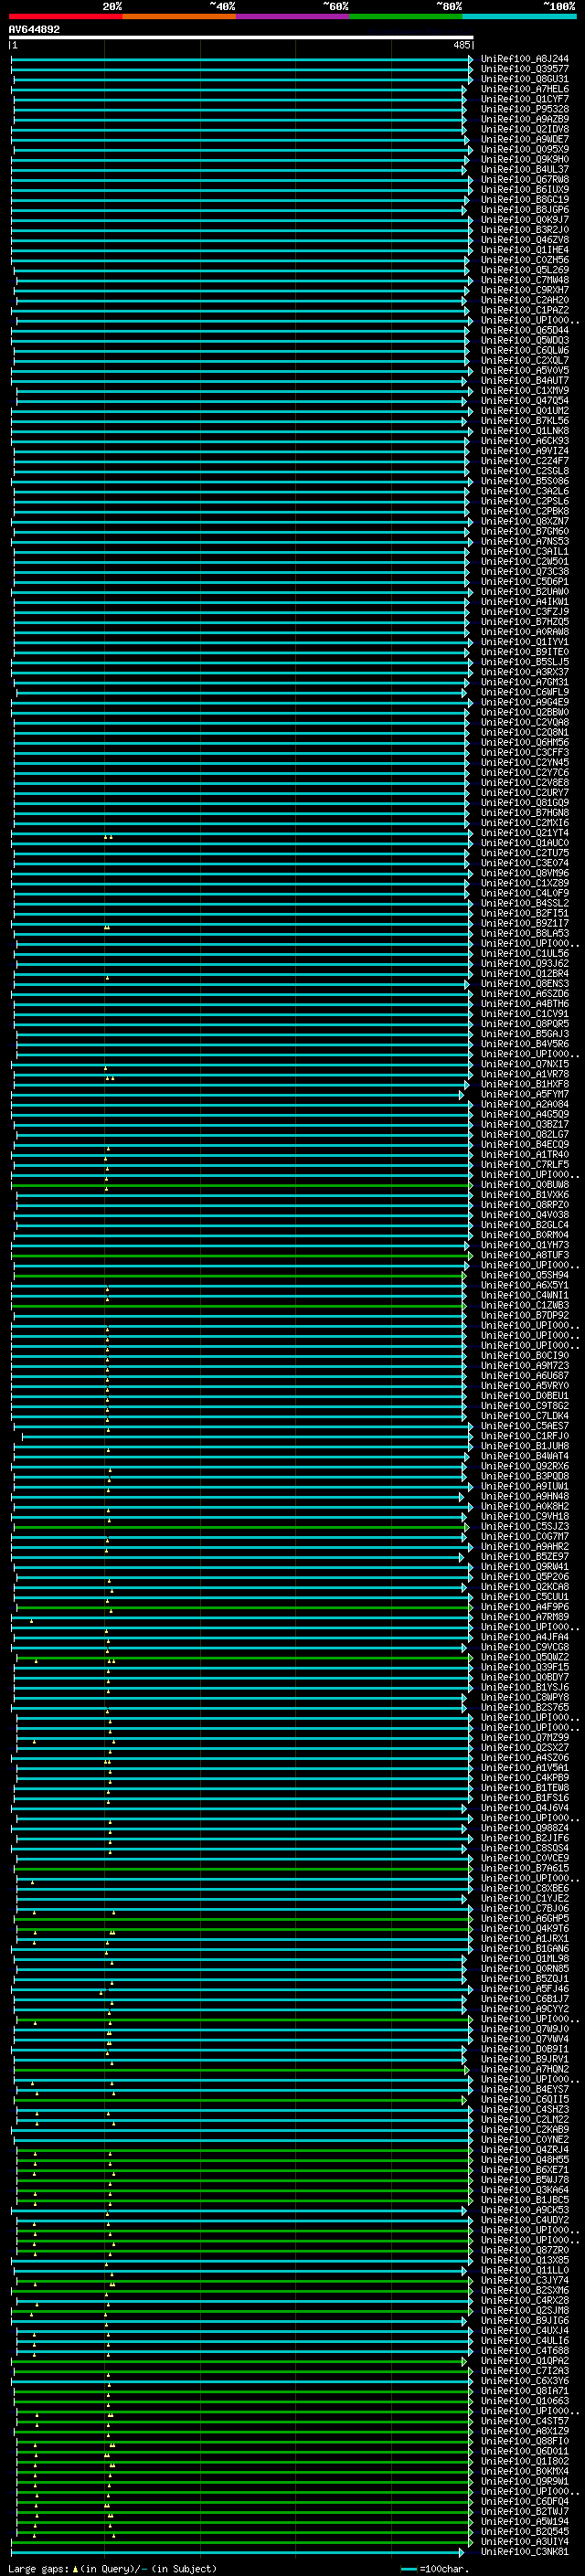Select label UniRef100_C5SJZ3
Image resolution: width=585 pixels, height=2576 pixels.
click(x=524, y=1526)
